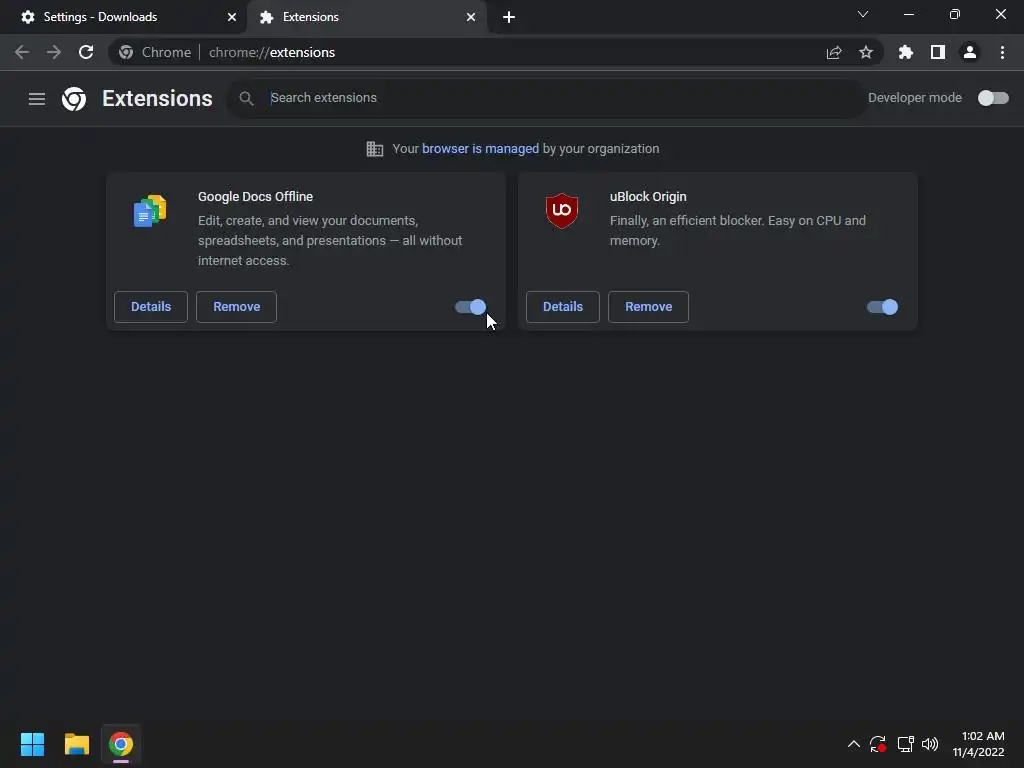Click the 'Developer mode' label

[915, 98]
